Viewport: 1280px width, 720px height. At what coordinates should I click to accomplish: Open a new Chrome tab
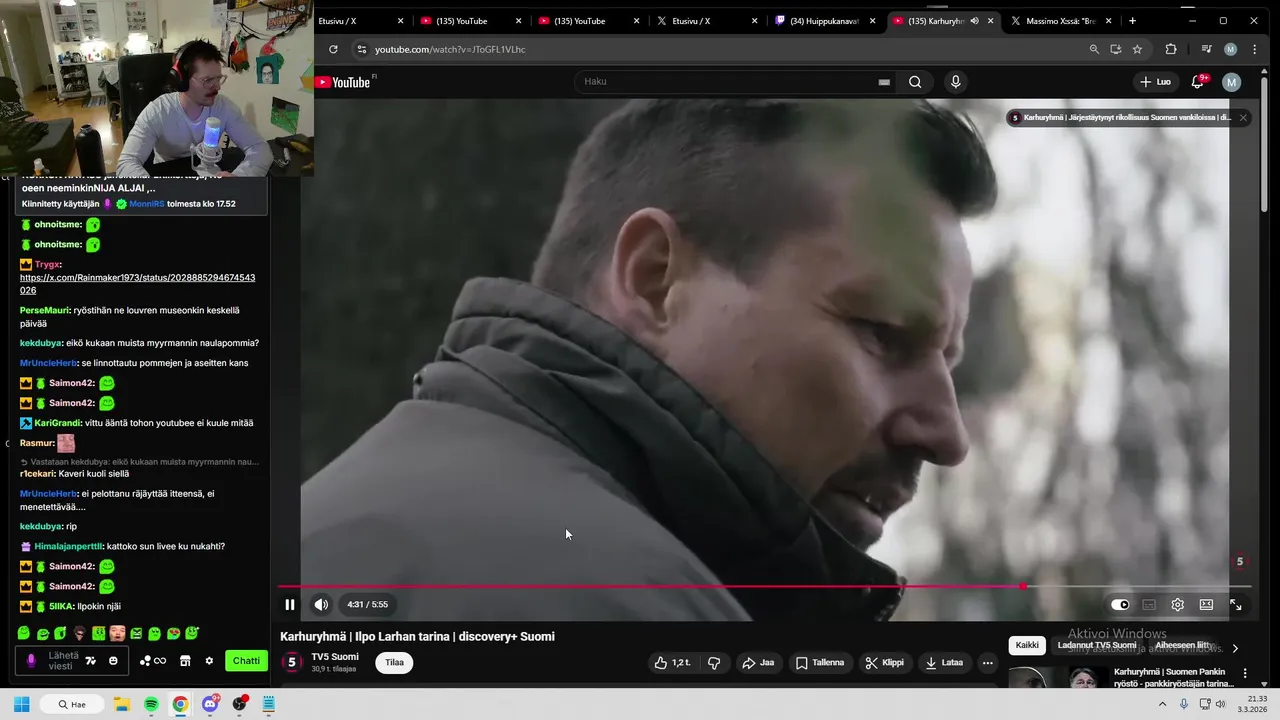[1132, 21]
